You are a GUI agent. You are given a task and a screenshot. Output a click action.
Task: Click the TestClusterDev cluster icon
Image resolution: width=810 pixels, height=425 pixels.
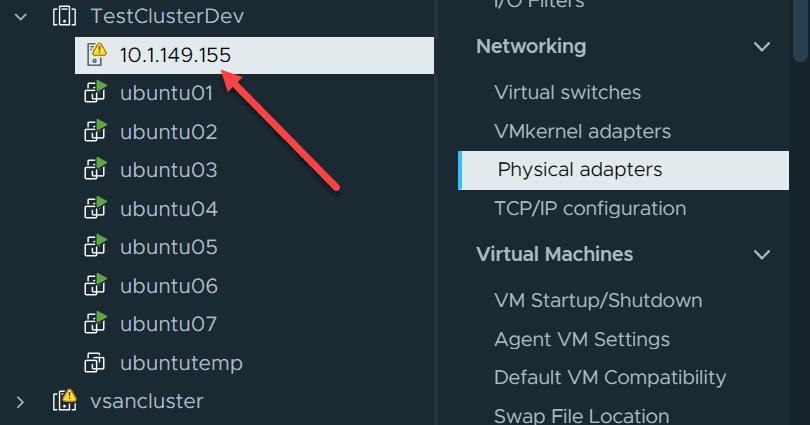(x=63, y=17)
